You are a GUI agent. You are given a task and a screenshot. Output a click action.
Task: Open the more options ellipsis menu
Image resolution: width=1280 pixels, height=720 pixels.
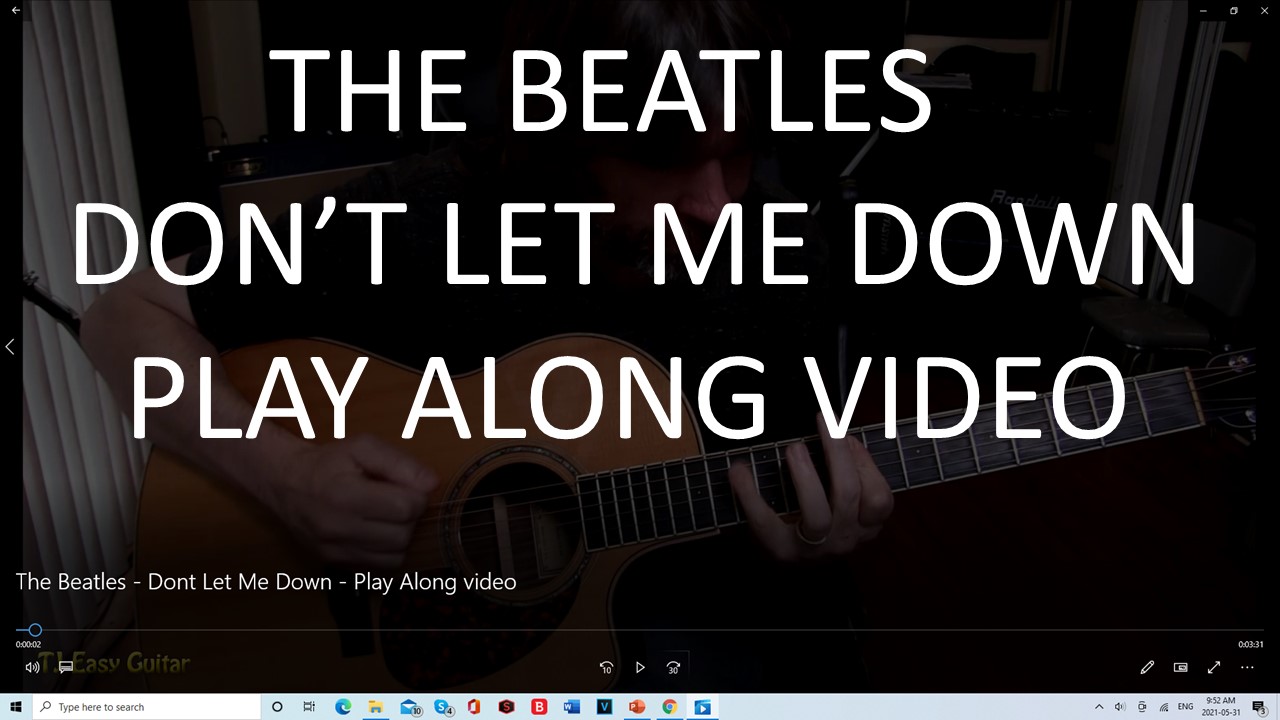(x=1247, y=667)
